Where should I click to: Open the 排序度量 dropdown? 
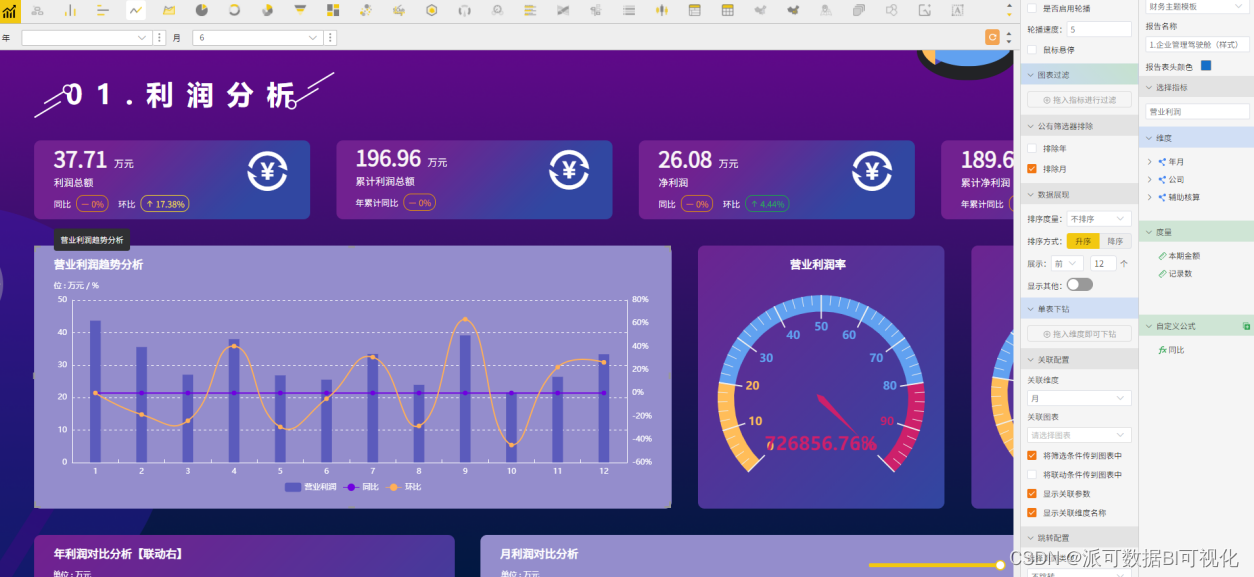tap(1099, 219)
